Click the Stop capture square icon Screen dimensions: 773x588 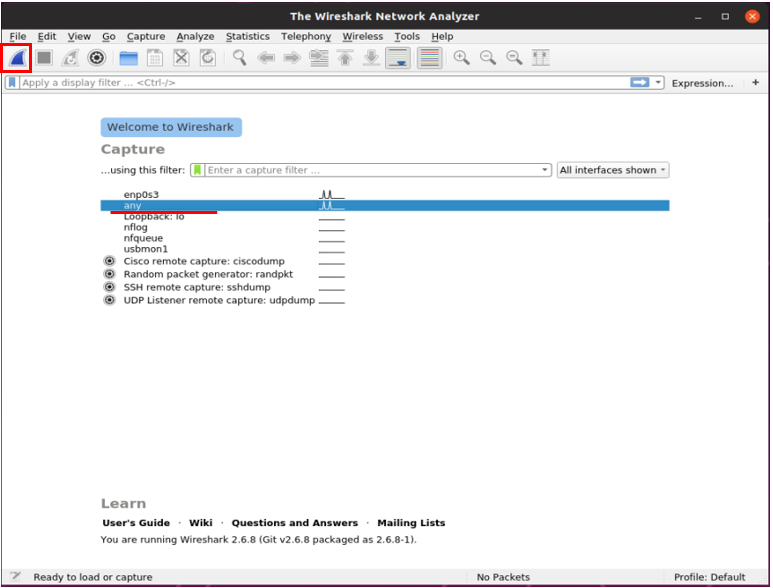coord(44,58)
